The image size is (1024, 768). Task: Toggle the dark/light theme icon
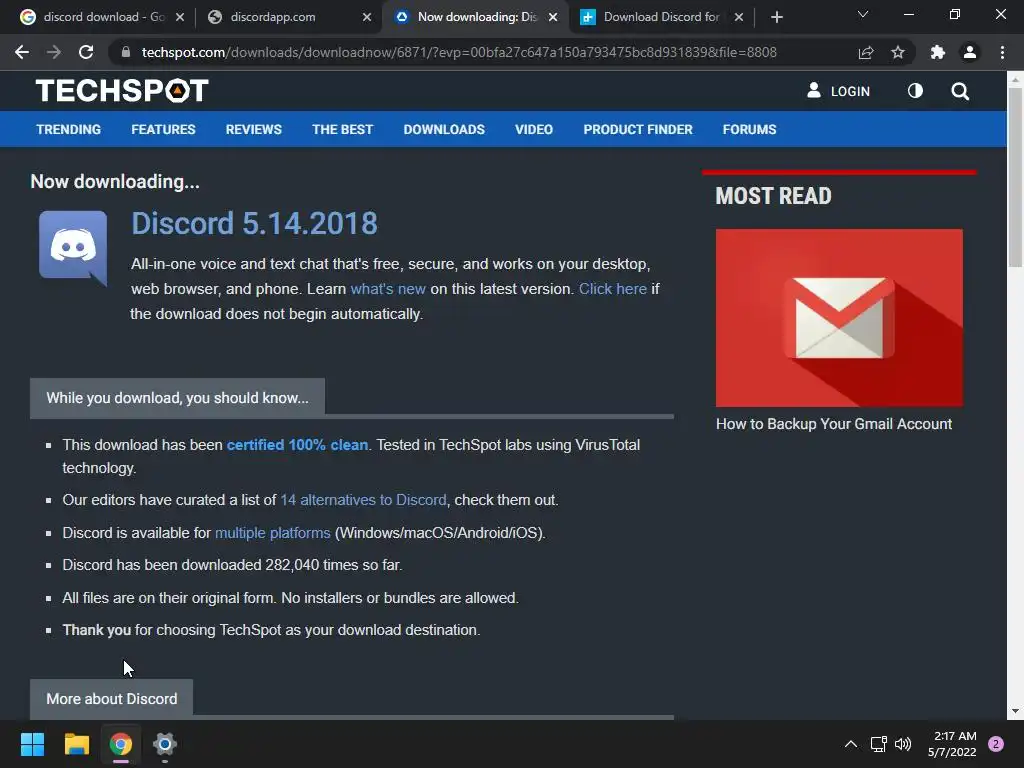tap(915, 91)
